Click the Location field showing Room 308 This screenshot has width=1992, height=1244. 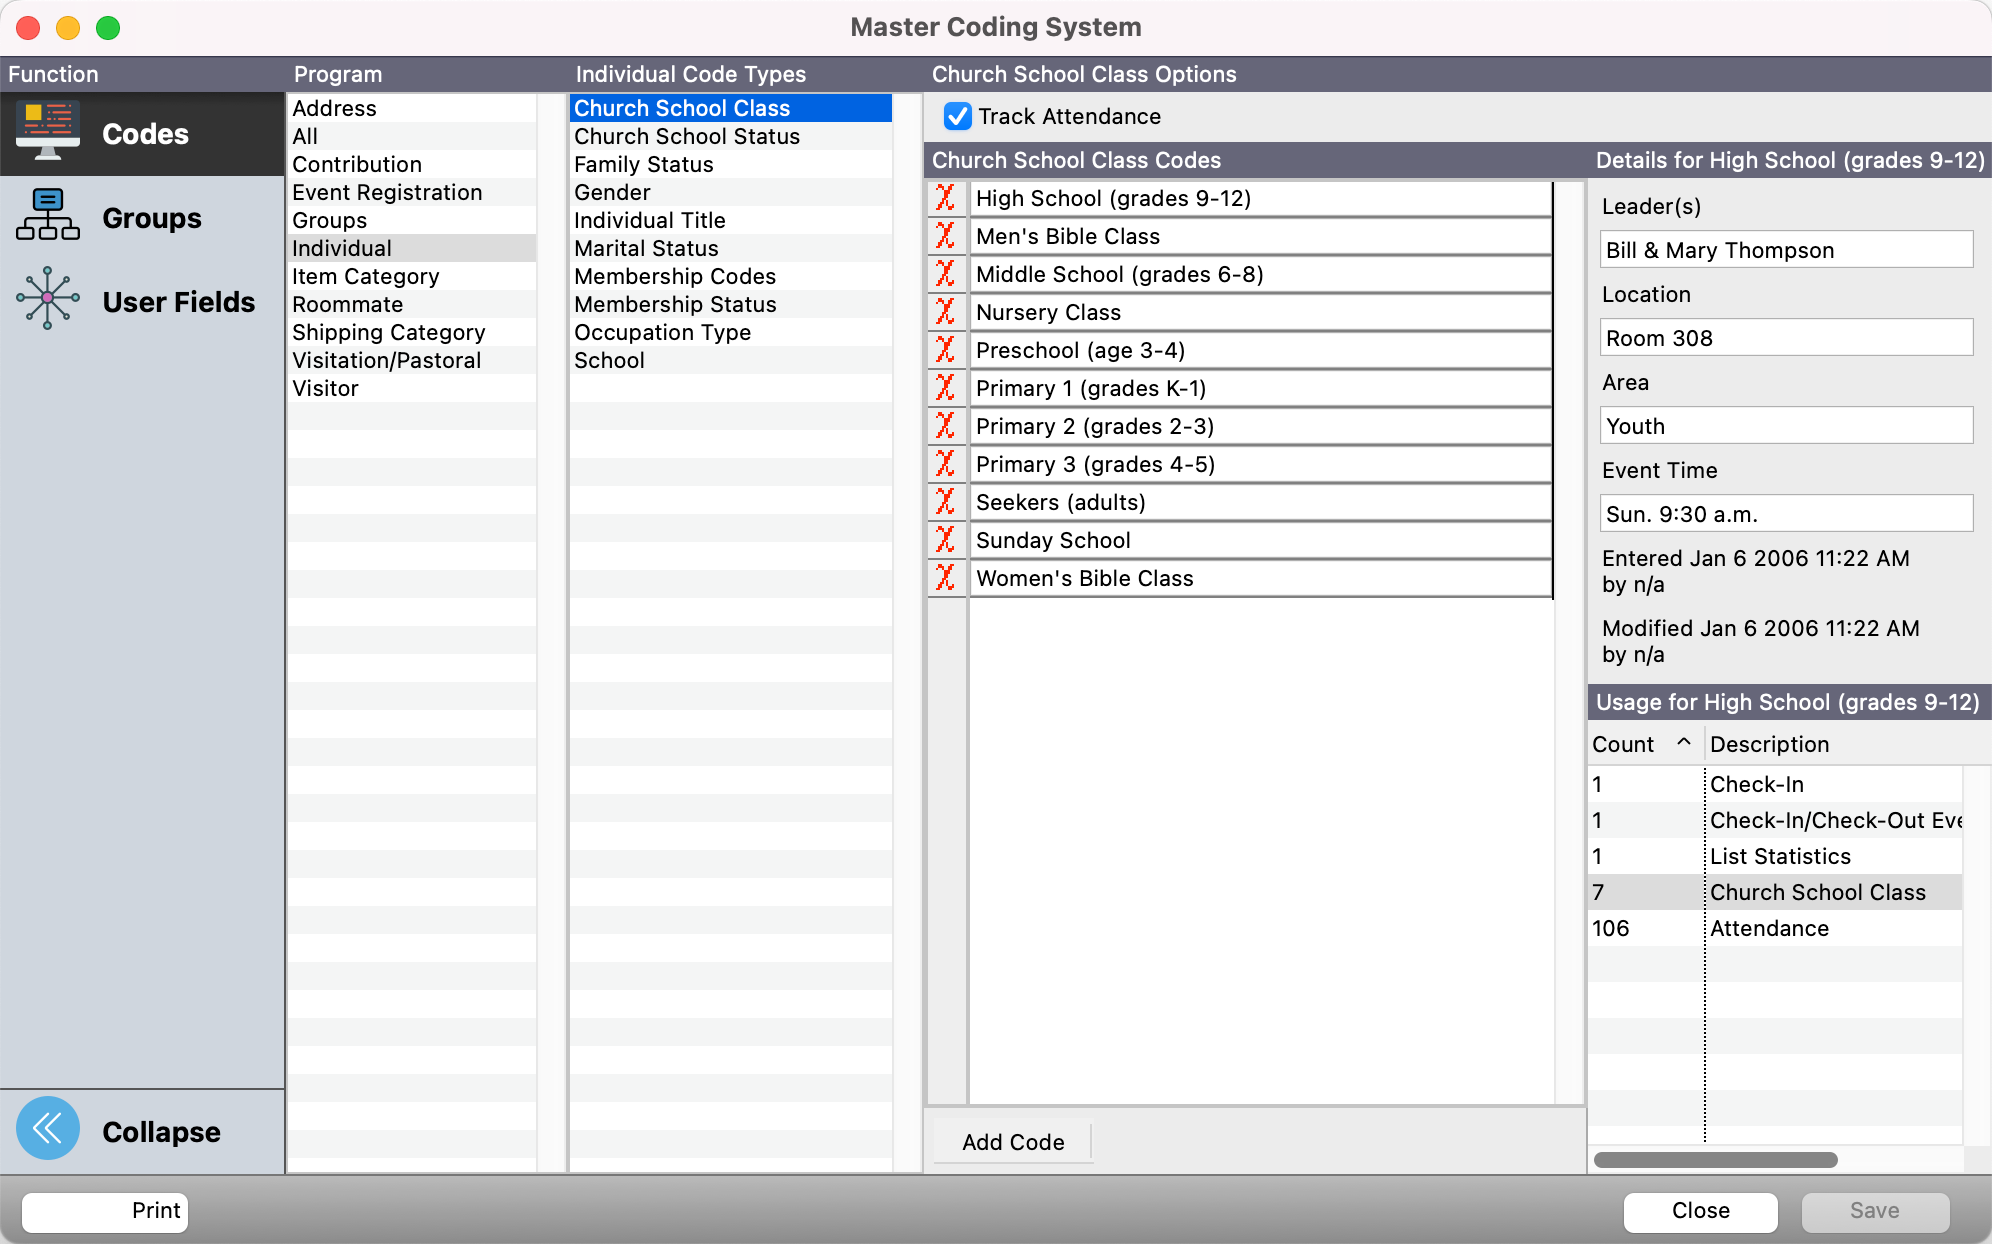[x=1786, y=338]
